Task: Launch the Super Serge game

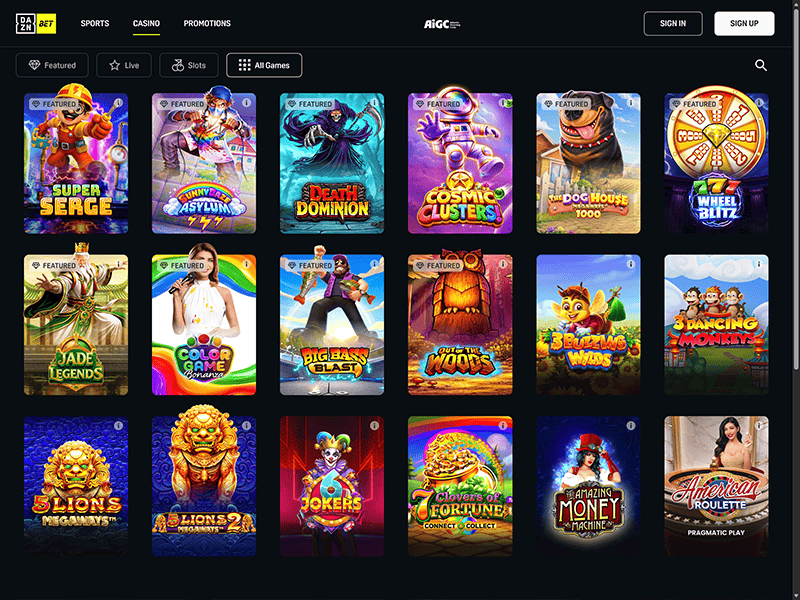Action: coord(76,163)
